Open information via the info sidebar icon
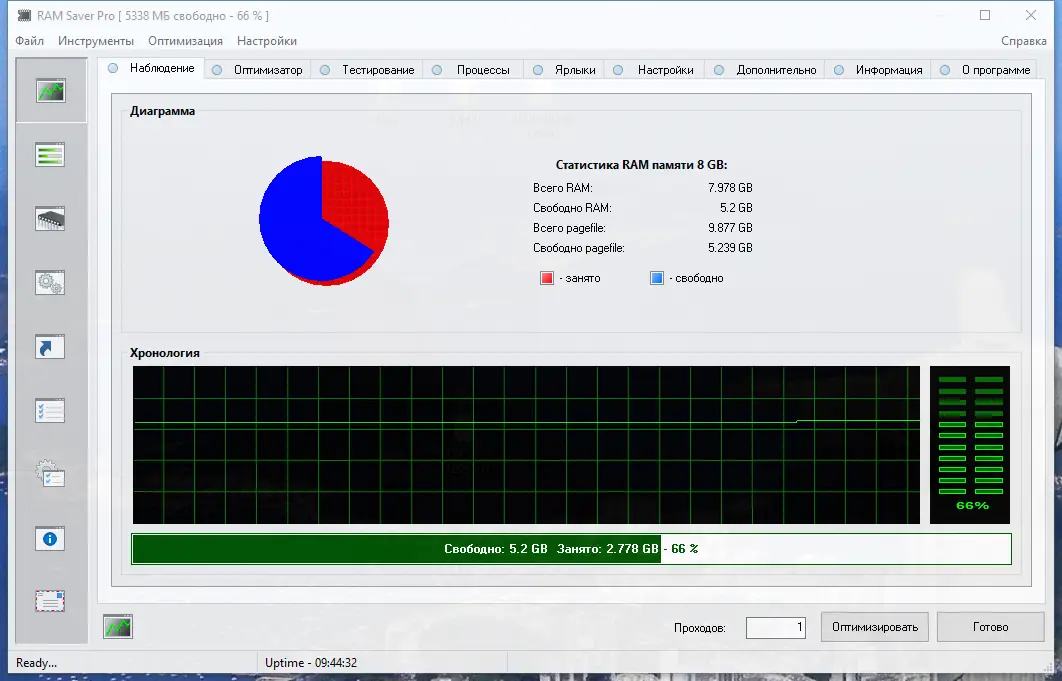 pos(51,538)
